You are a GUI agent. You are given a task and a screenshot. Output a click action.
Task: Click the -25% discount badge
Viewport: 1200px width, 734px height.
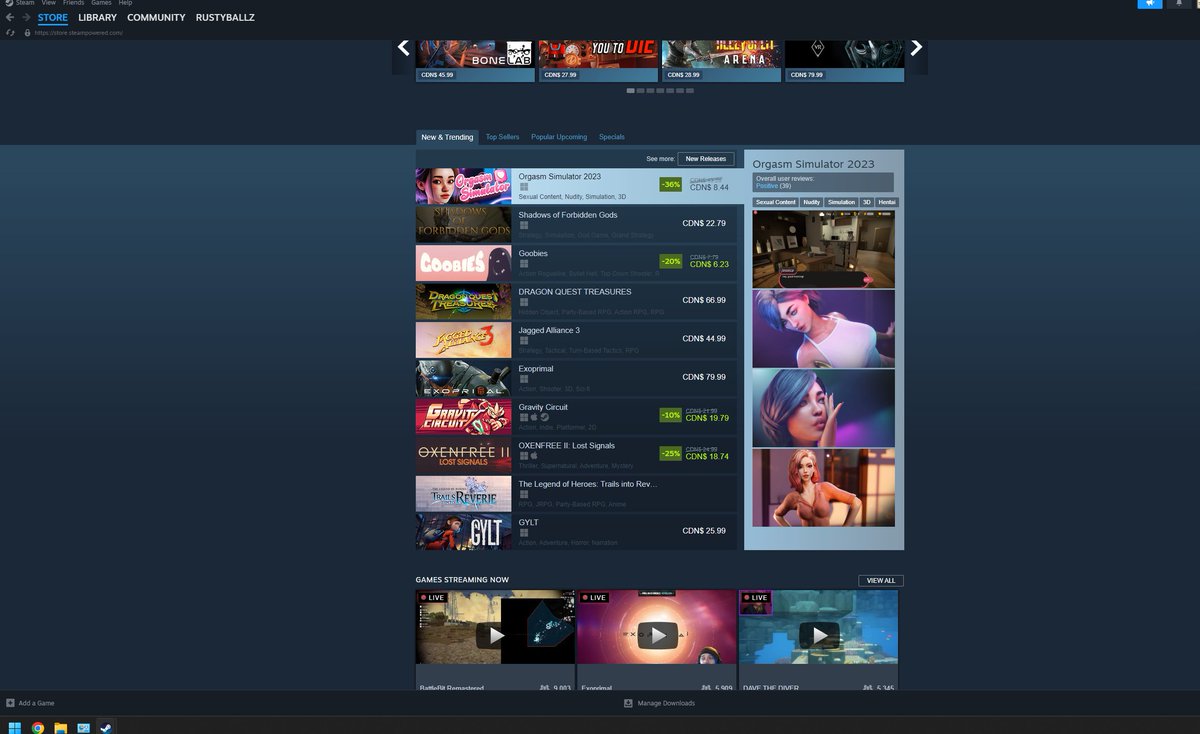pos(670,453)
